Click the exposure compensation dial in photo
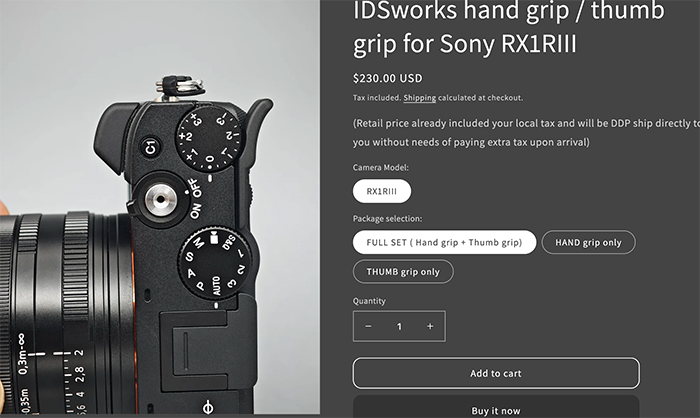The width and height of the screenshot is (700, 418). click(x=210, y=138)
